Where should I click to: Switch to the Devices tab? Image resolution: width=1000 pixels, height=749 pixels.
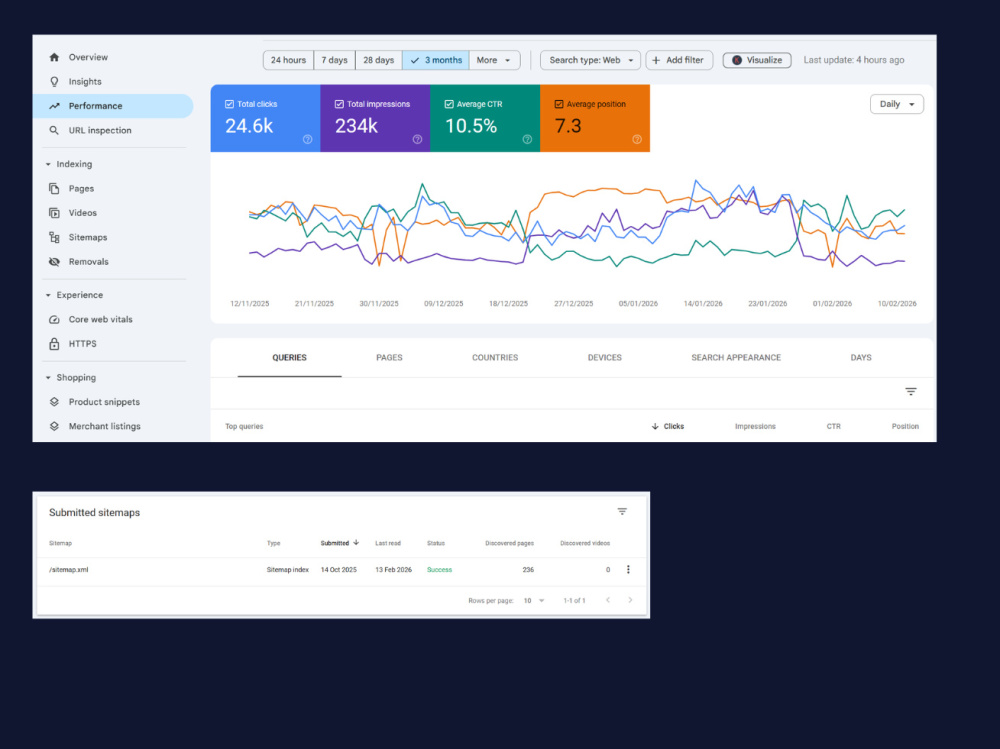point(605,358)
